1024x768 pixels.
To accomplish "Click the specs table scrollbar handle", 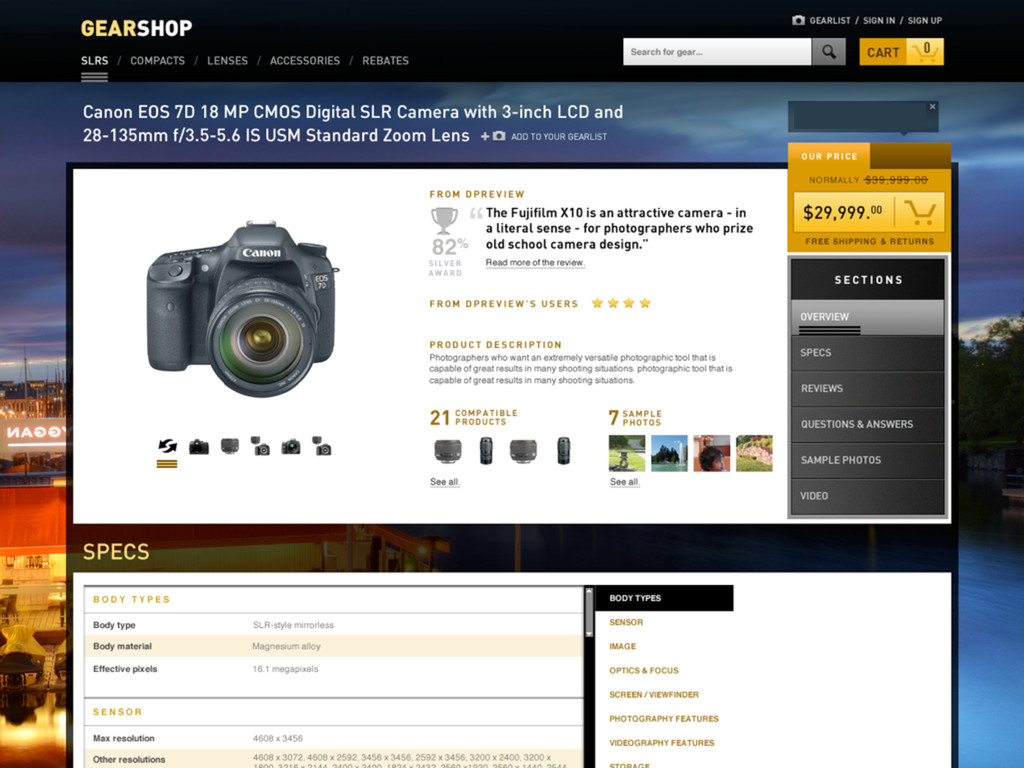I will coord(589,612).
